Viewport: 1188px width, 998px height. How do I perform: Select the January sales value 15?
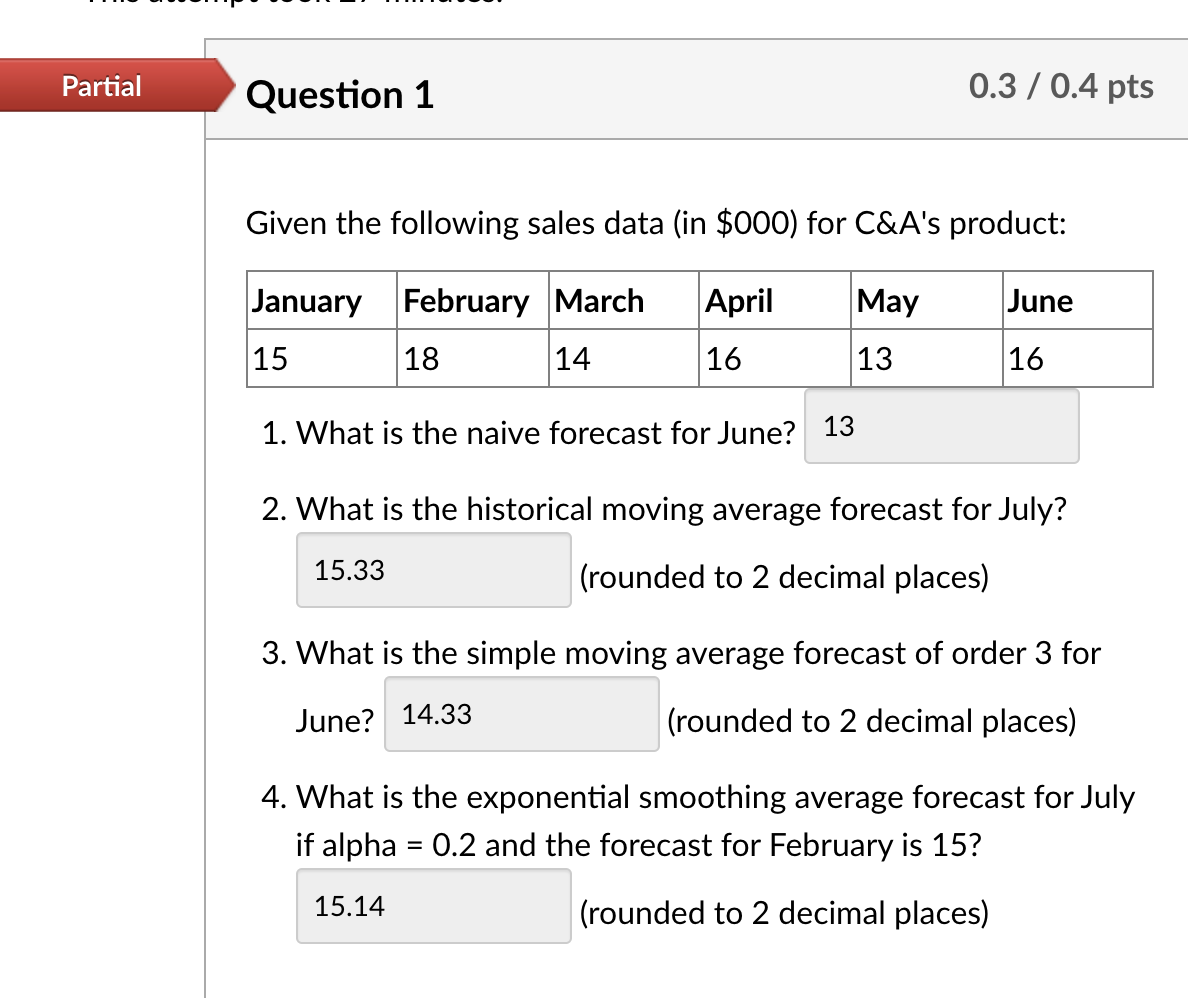pyautogui.click(x=269, y=358)
